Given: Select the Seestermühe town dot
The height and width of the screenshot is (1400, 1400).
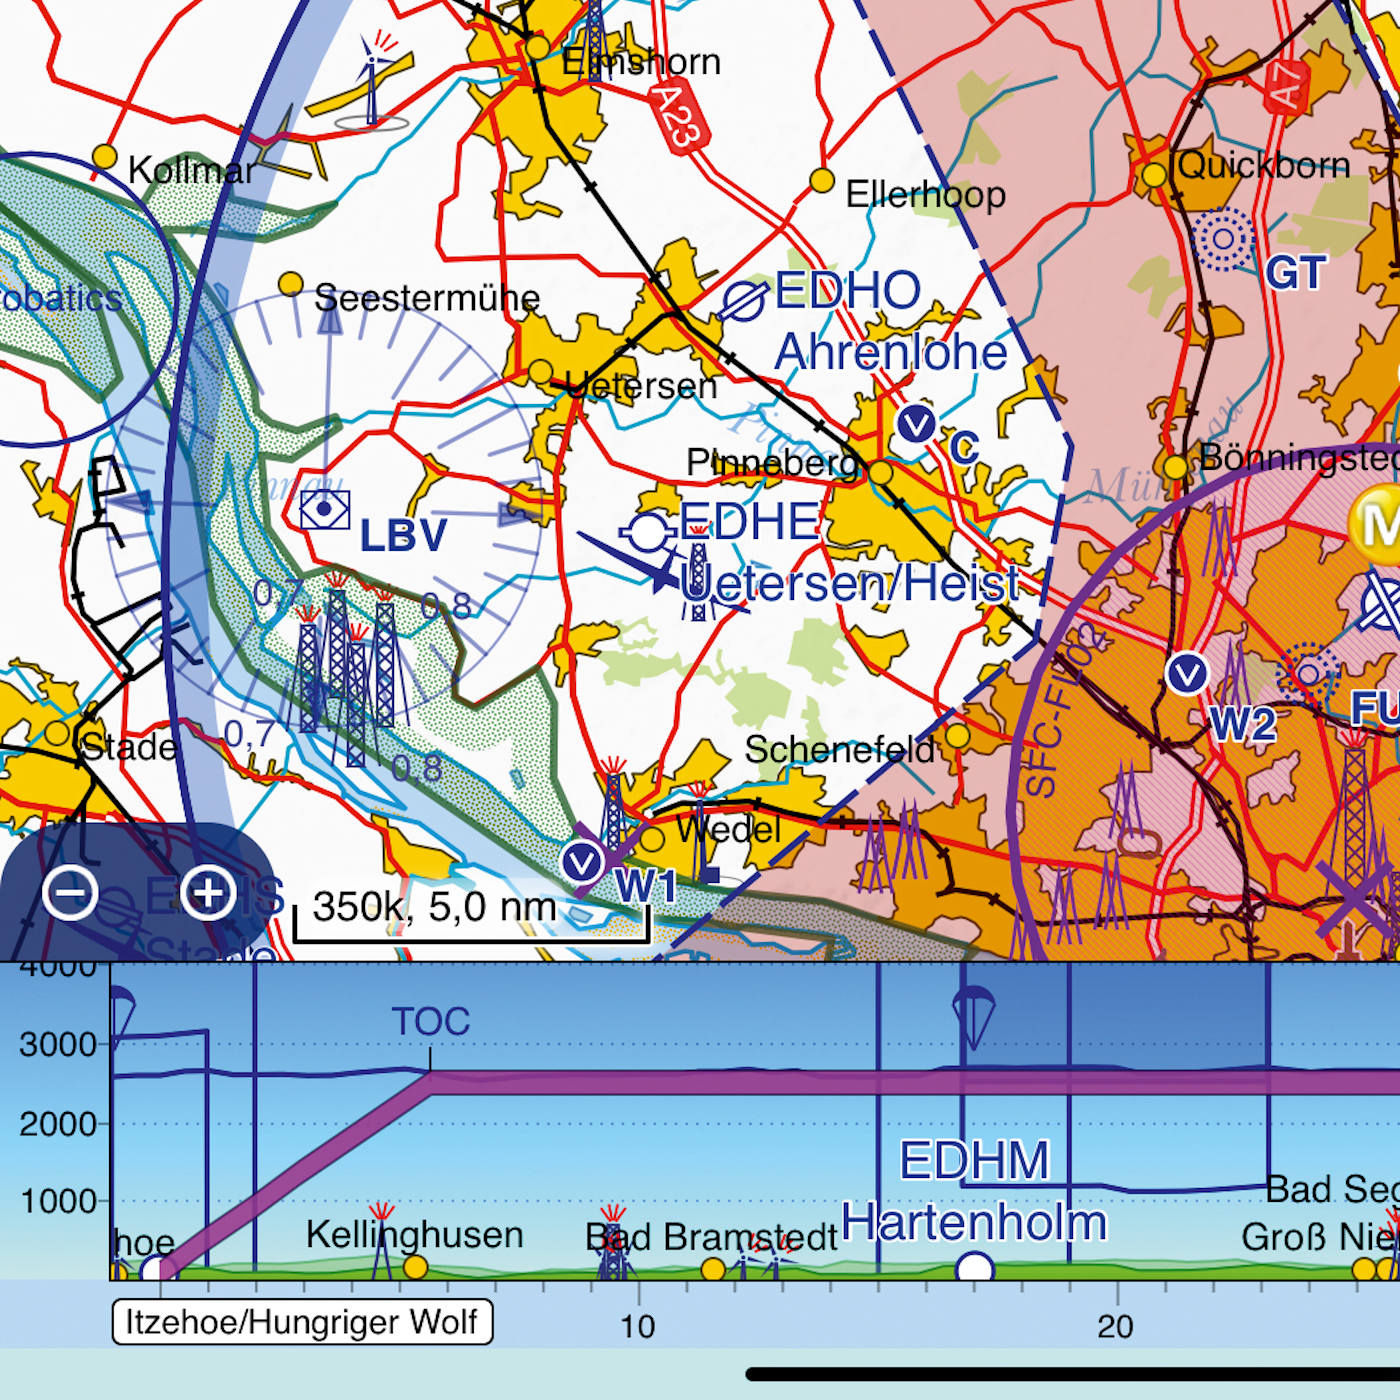Looking at the screenshot, I should pyautogui.click(x=291, y=285).
